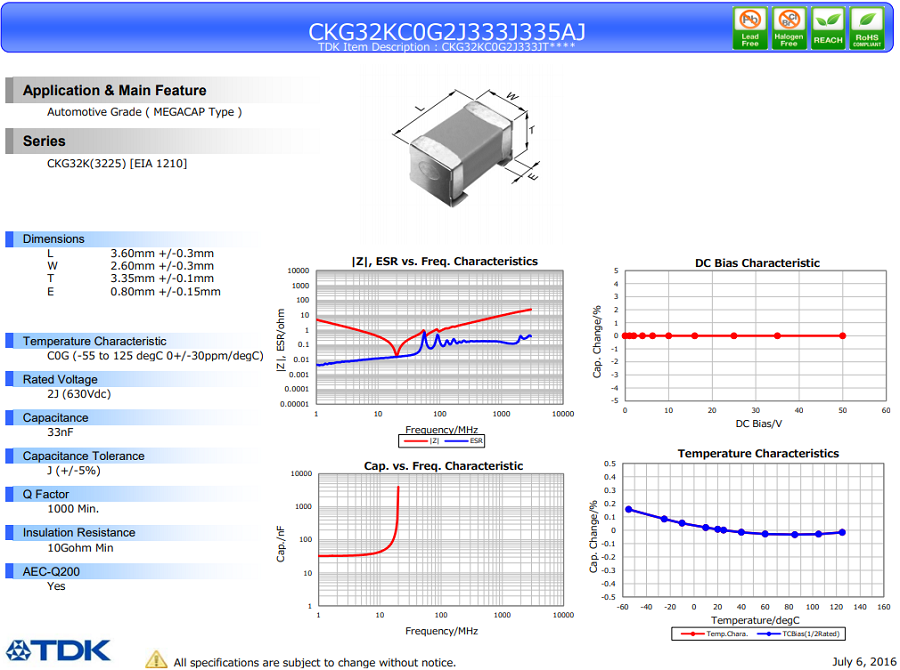Select the 10Gohm Min value

click(80, 548)
